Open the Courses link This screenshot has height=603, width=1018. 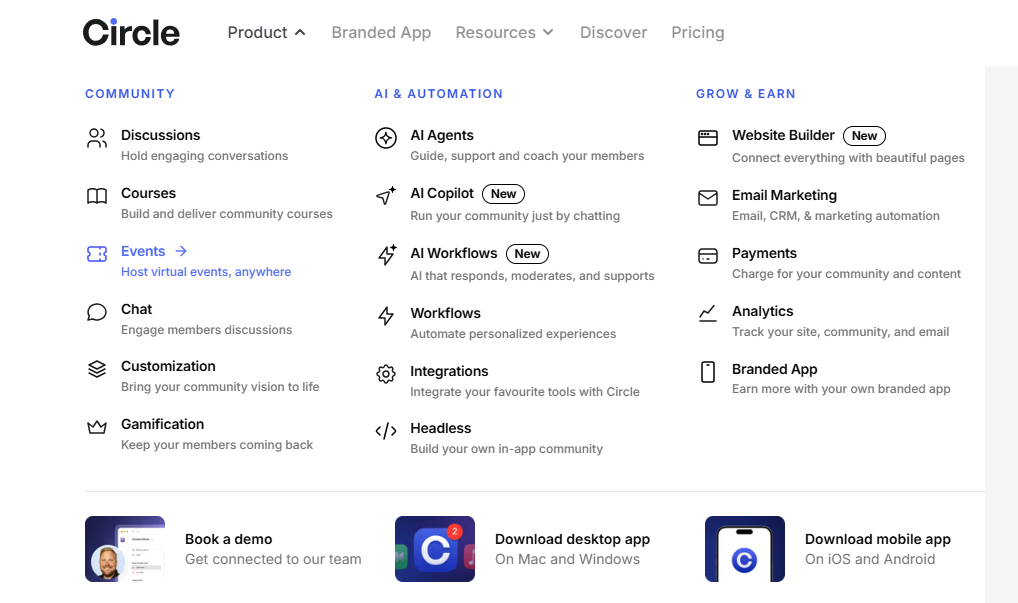[x=148, y=193]
